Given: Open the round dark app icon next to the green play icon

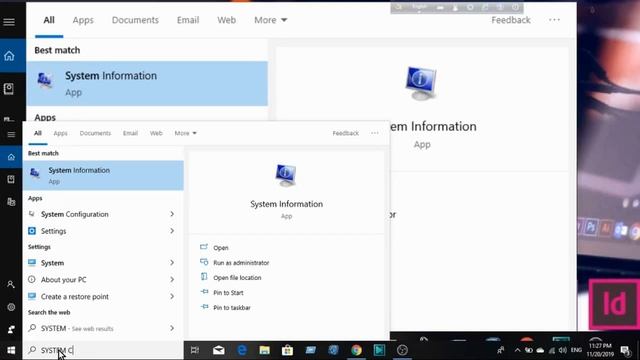Looking at the screenshot, I should point(402,350).
